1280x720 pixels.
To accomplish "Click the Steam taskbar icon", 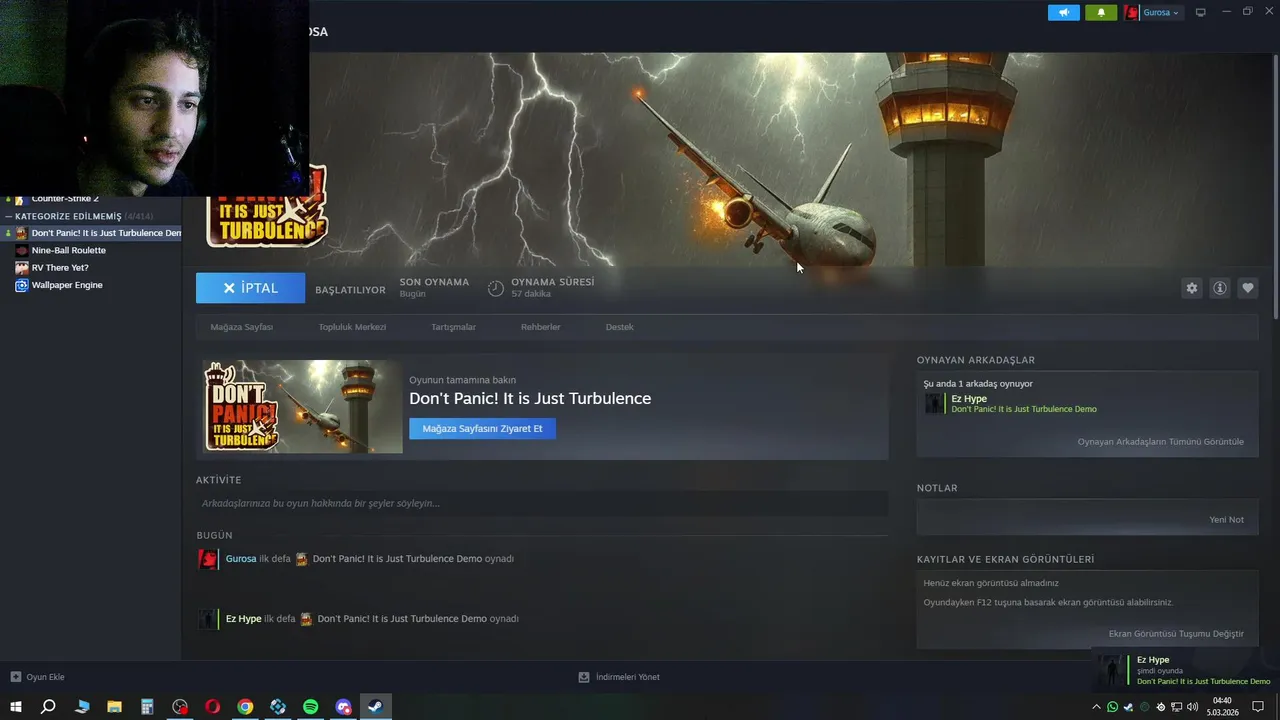I will pos(376,707).
